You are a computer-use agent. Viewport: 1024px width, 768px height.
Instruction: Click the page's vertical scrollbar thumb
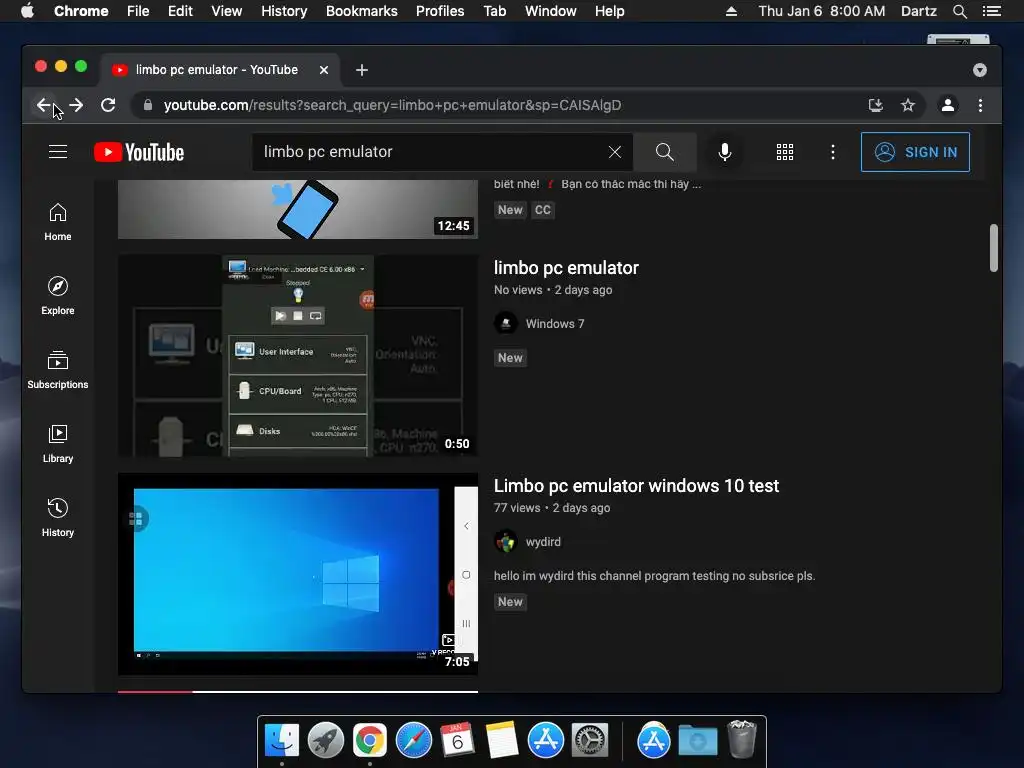pyautogui.click(x=993, y=248)
